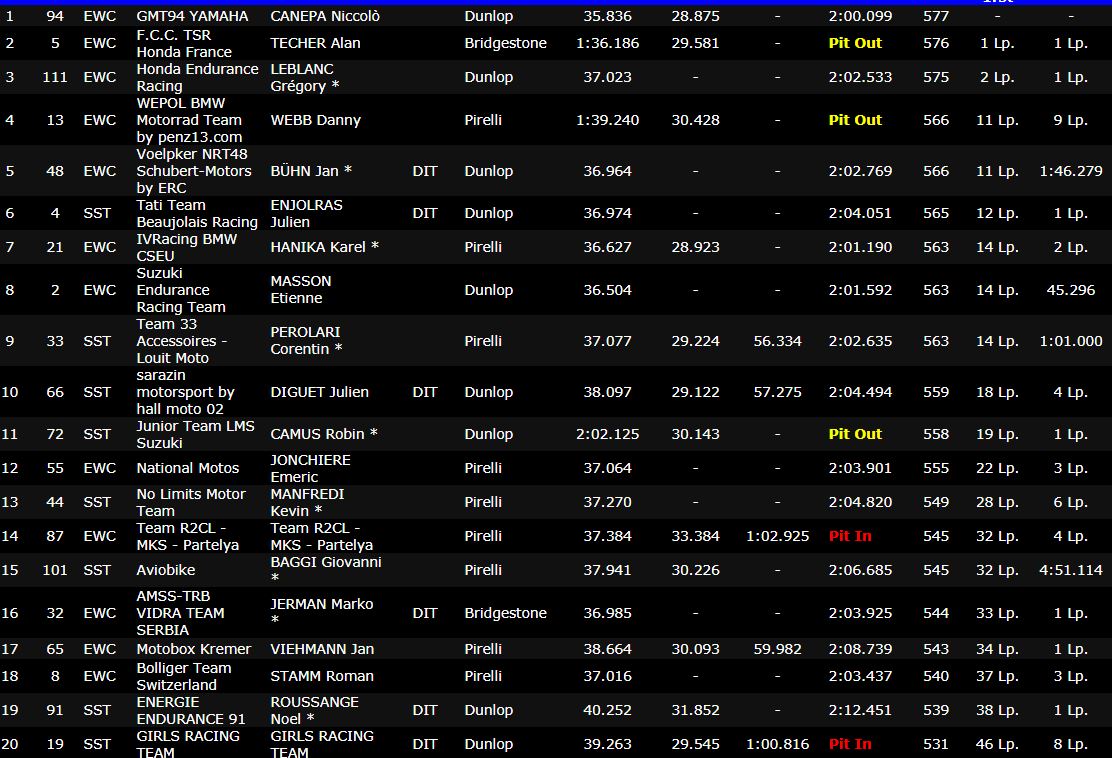1112x758 pixels.
Task: Click Bridgestone tyre in JERMAN Marko row
Action: point(505,613)
